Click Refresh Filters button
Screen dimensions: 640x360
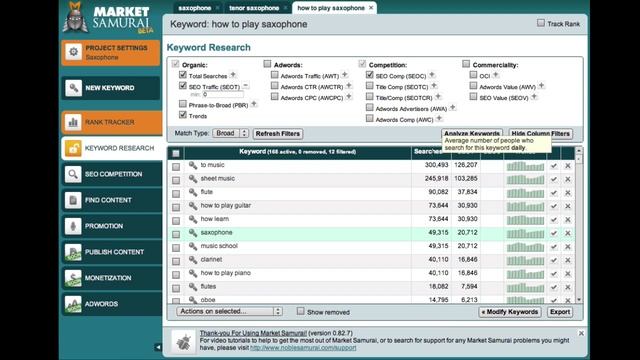click(x=278, y=134)
